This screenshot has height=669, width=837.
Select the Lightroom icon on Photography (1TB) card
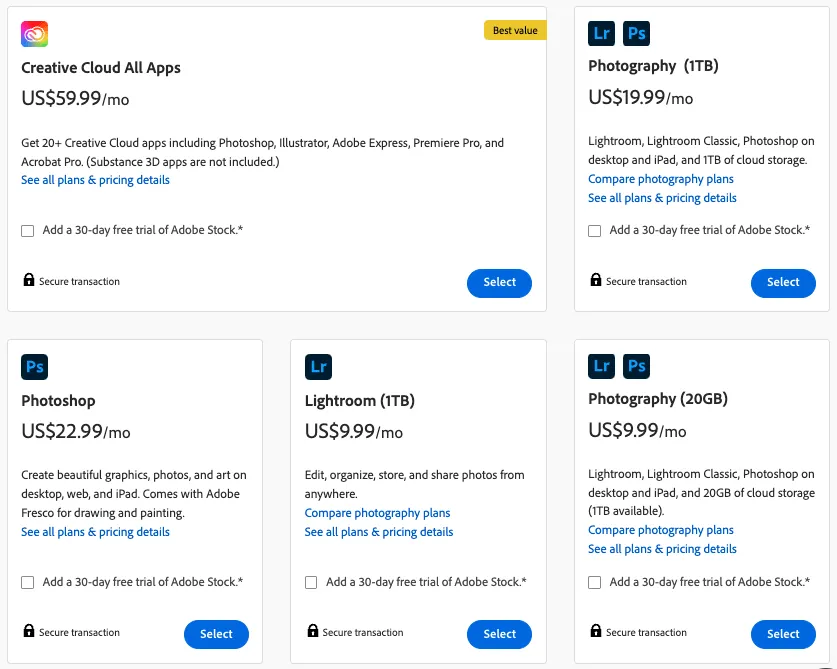(601, 33)
